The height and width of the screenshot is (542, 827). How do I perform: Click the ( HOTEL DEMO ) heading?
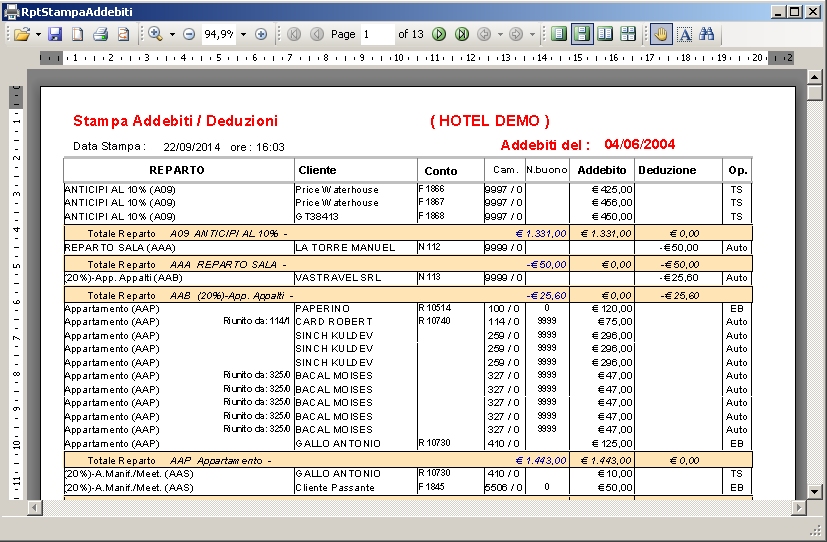490,121
